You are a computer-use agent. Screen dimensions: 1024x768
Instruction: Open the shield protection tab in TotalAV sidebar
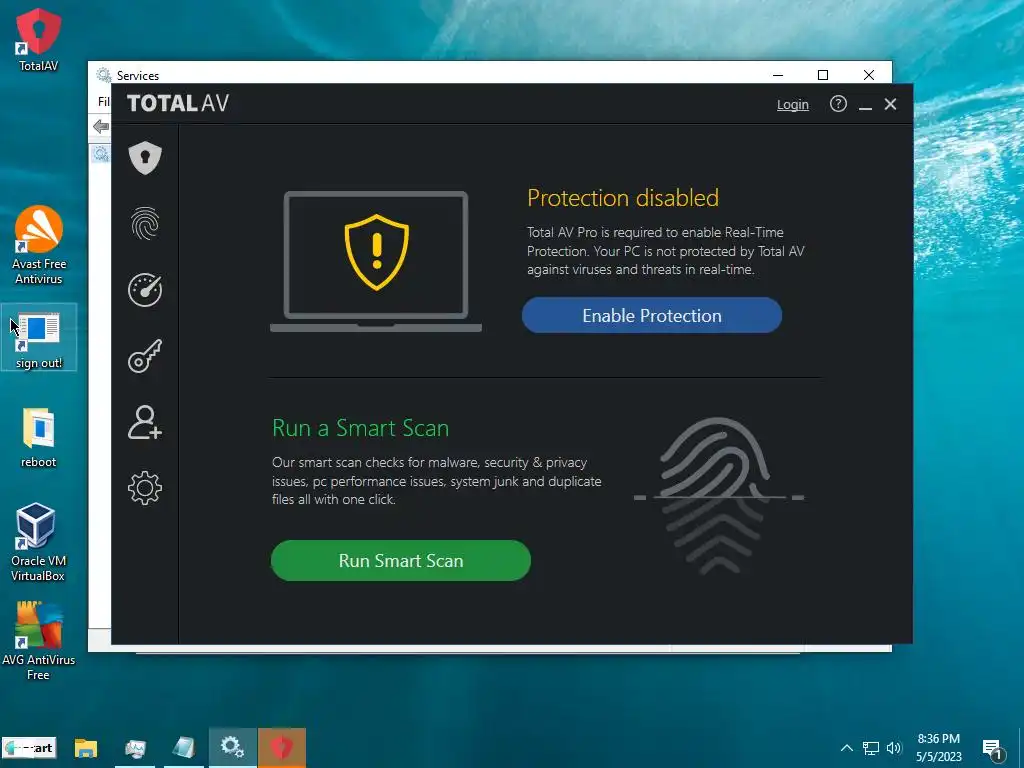[x=145, y=157]
